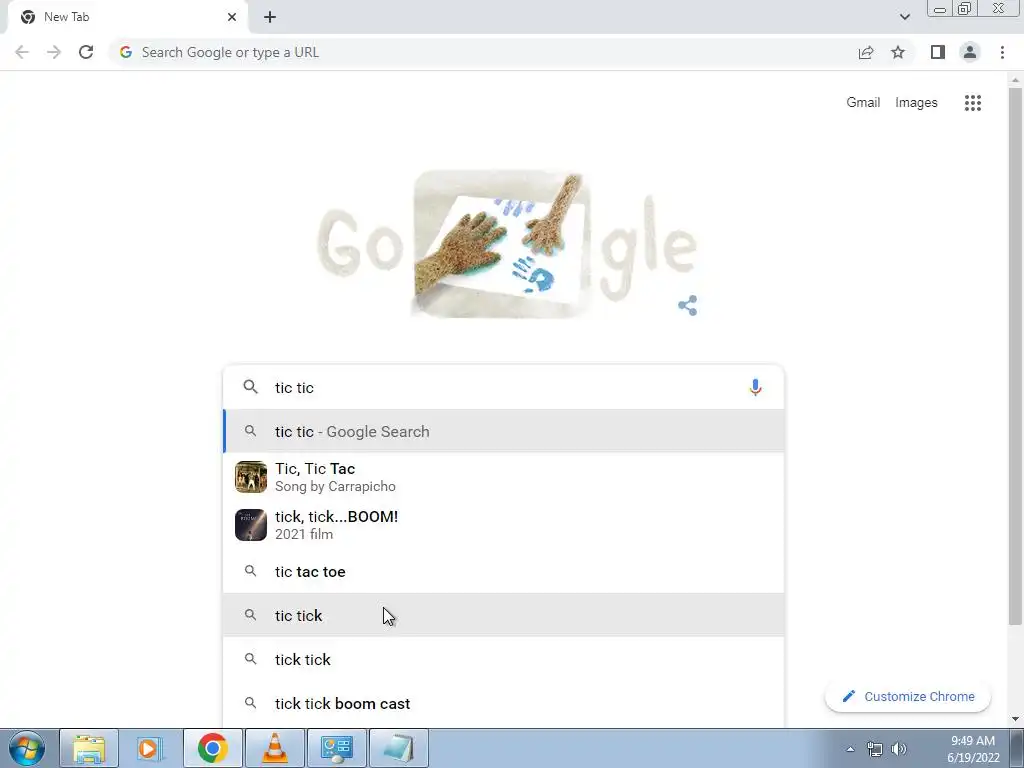Open Gmail link
Screen dimensions: 1024x768
click(x=863, y=103)
